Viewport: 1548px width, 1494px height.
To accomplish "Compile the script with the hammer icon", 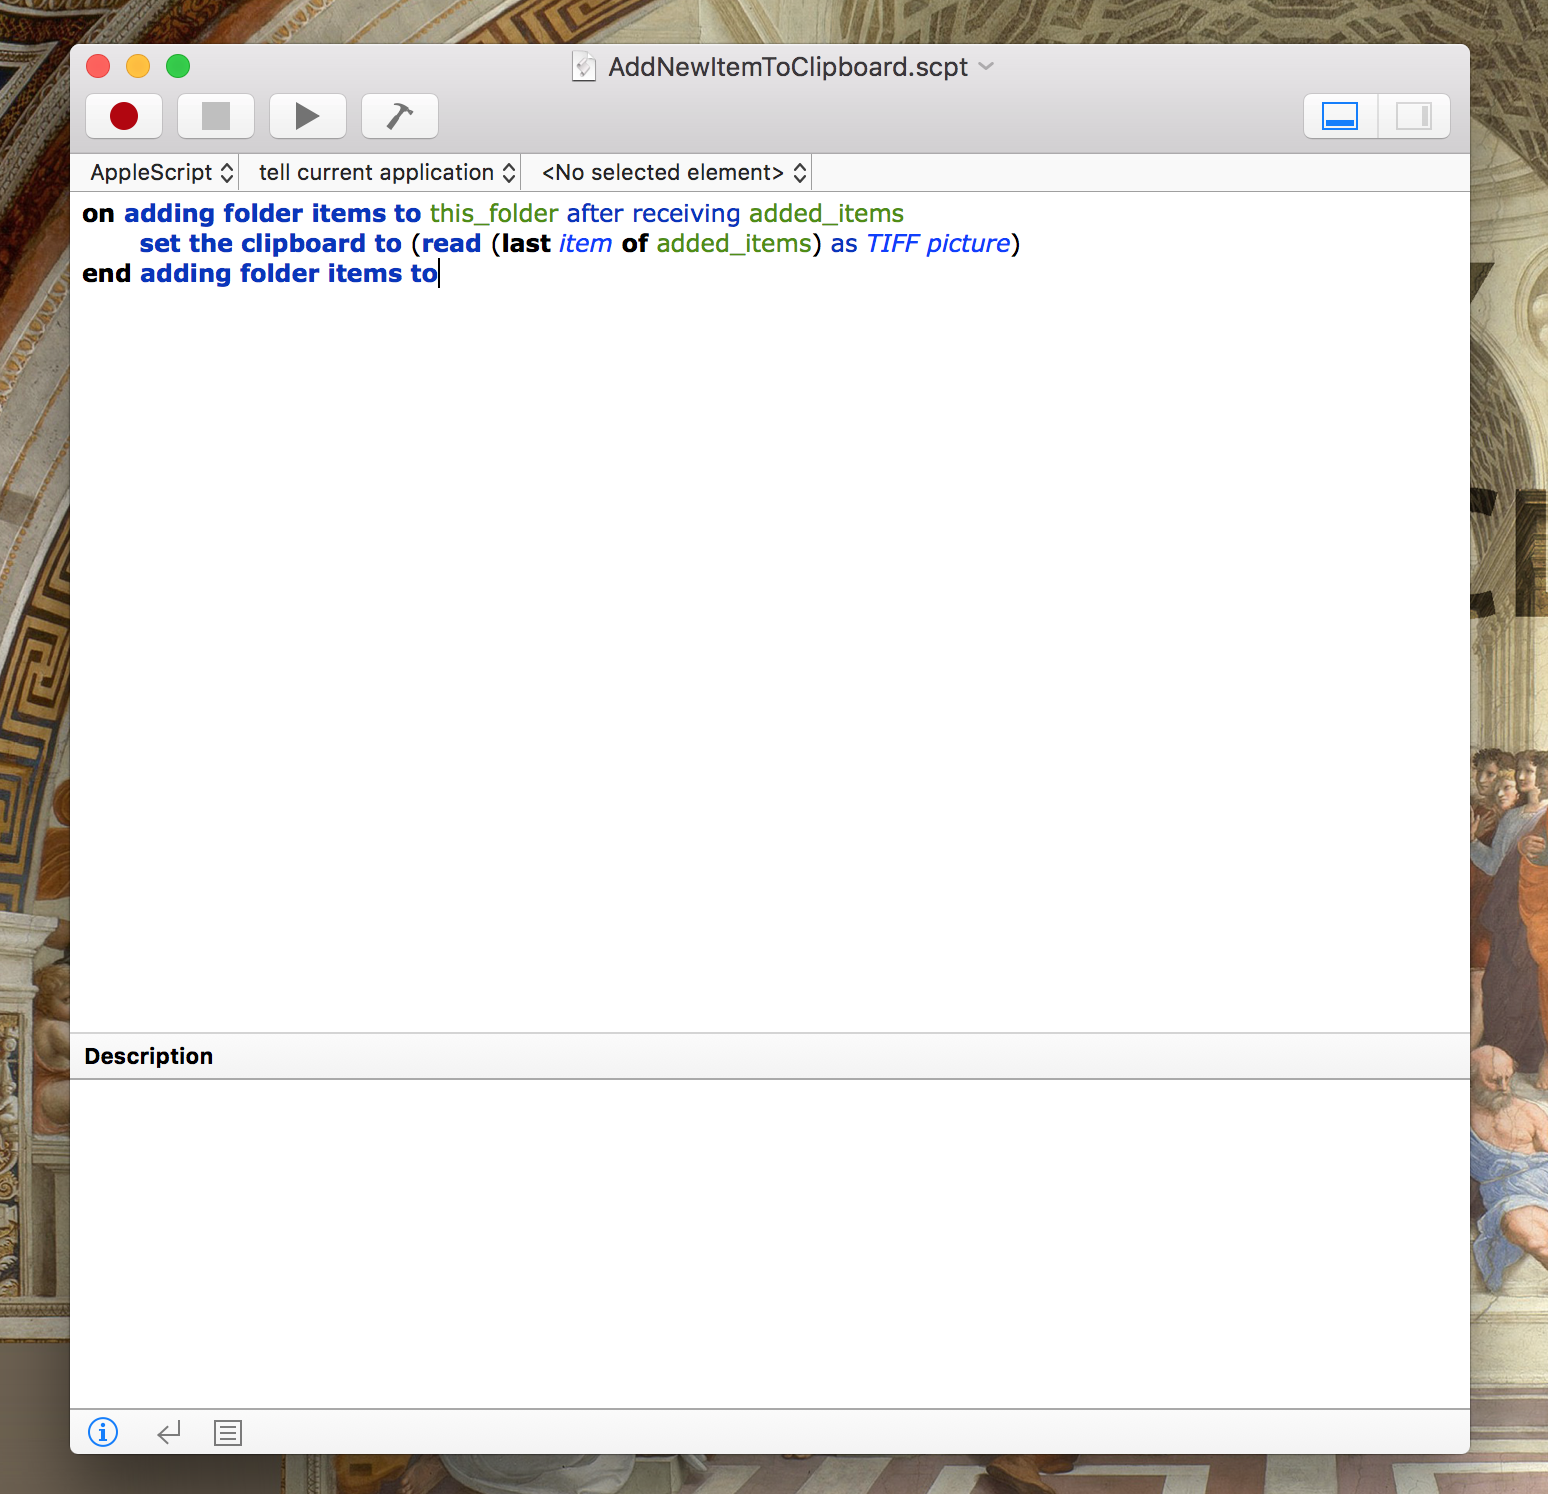I will 399,115.
